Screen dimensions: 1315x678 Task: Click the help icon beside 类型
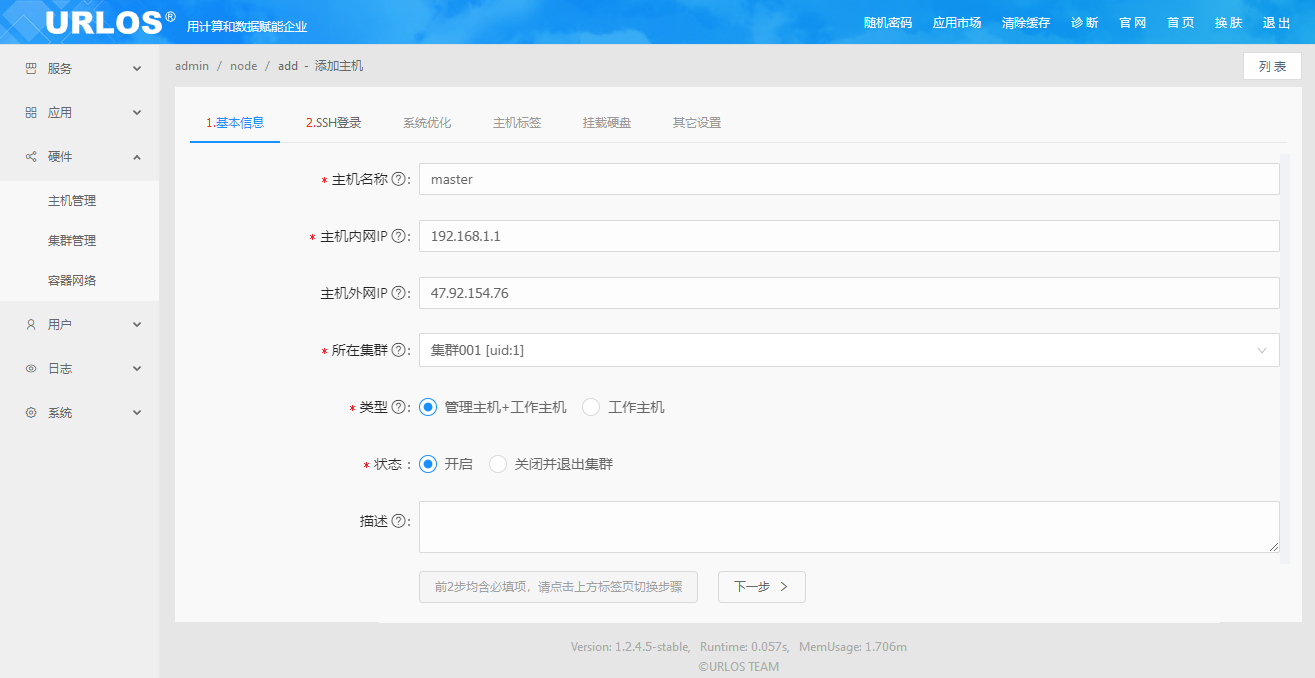tap(398, 408)
